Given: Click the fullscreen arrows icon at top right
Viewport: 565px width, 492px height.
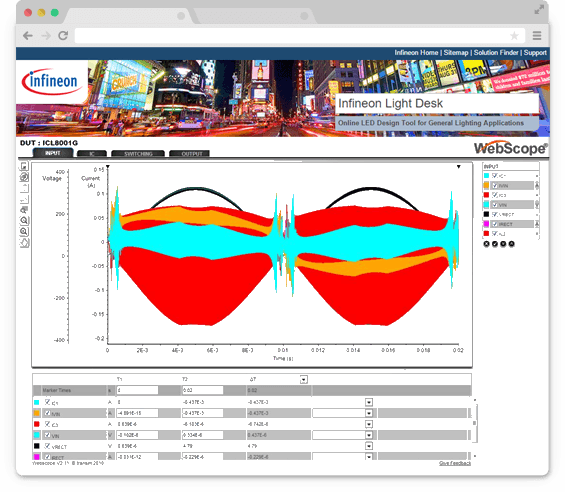Looking at the screenshot, I should 539,9.
